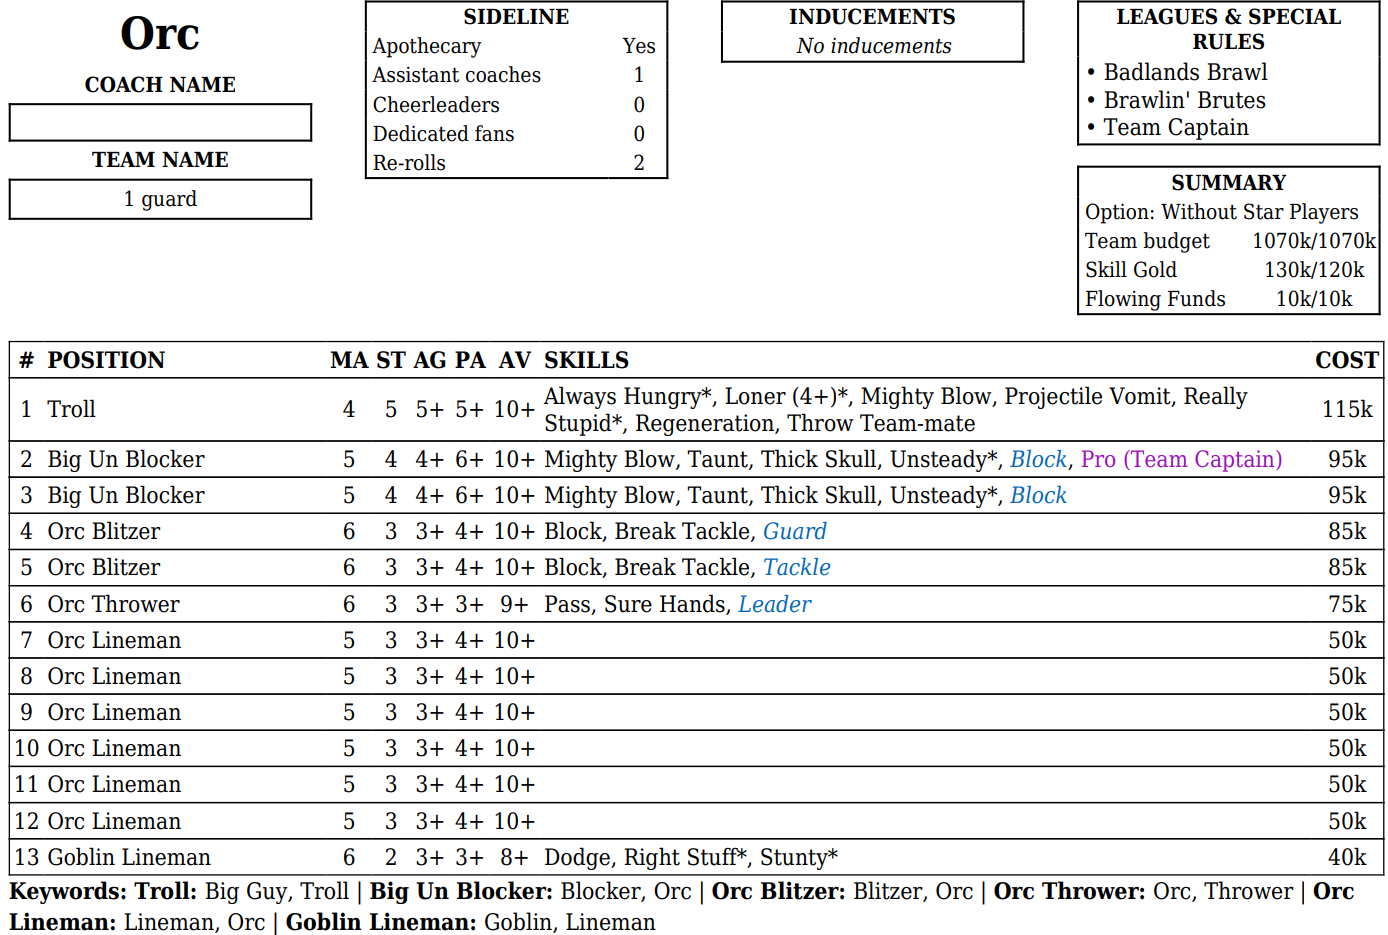Select Orc Blitzer in row 4
This screenshot has height=935, width=1388.
tap(104, 531)
